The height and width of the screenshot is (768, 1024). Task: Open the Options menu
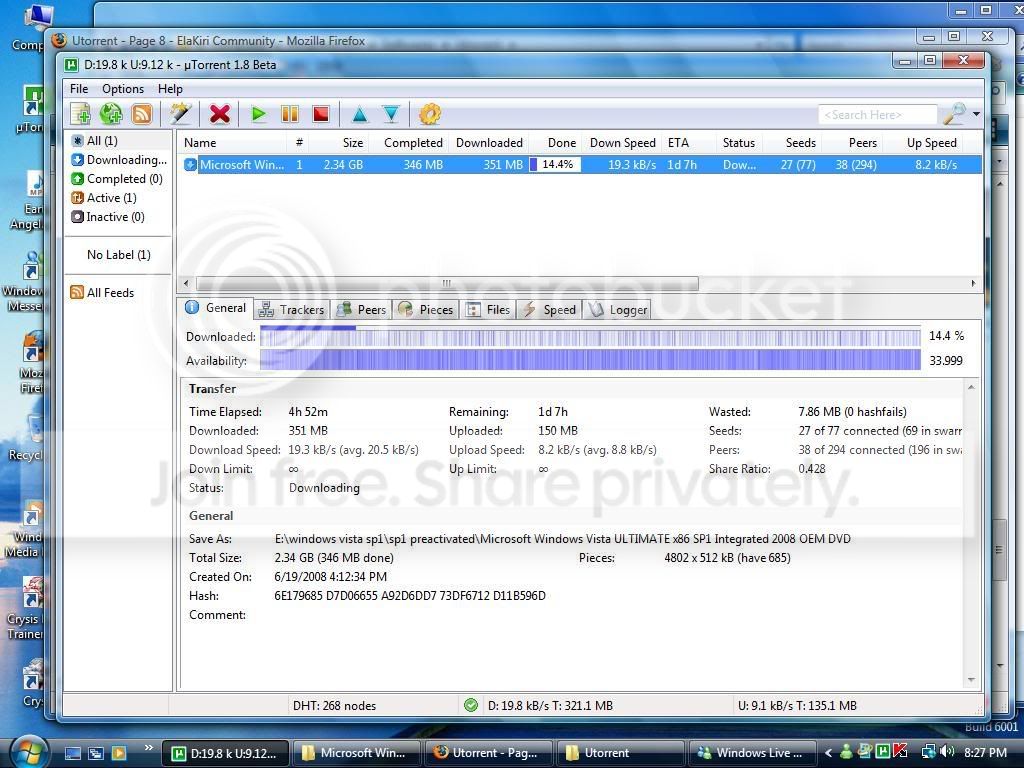pos(123,89)
